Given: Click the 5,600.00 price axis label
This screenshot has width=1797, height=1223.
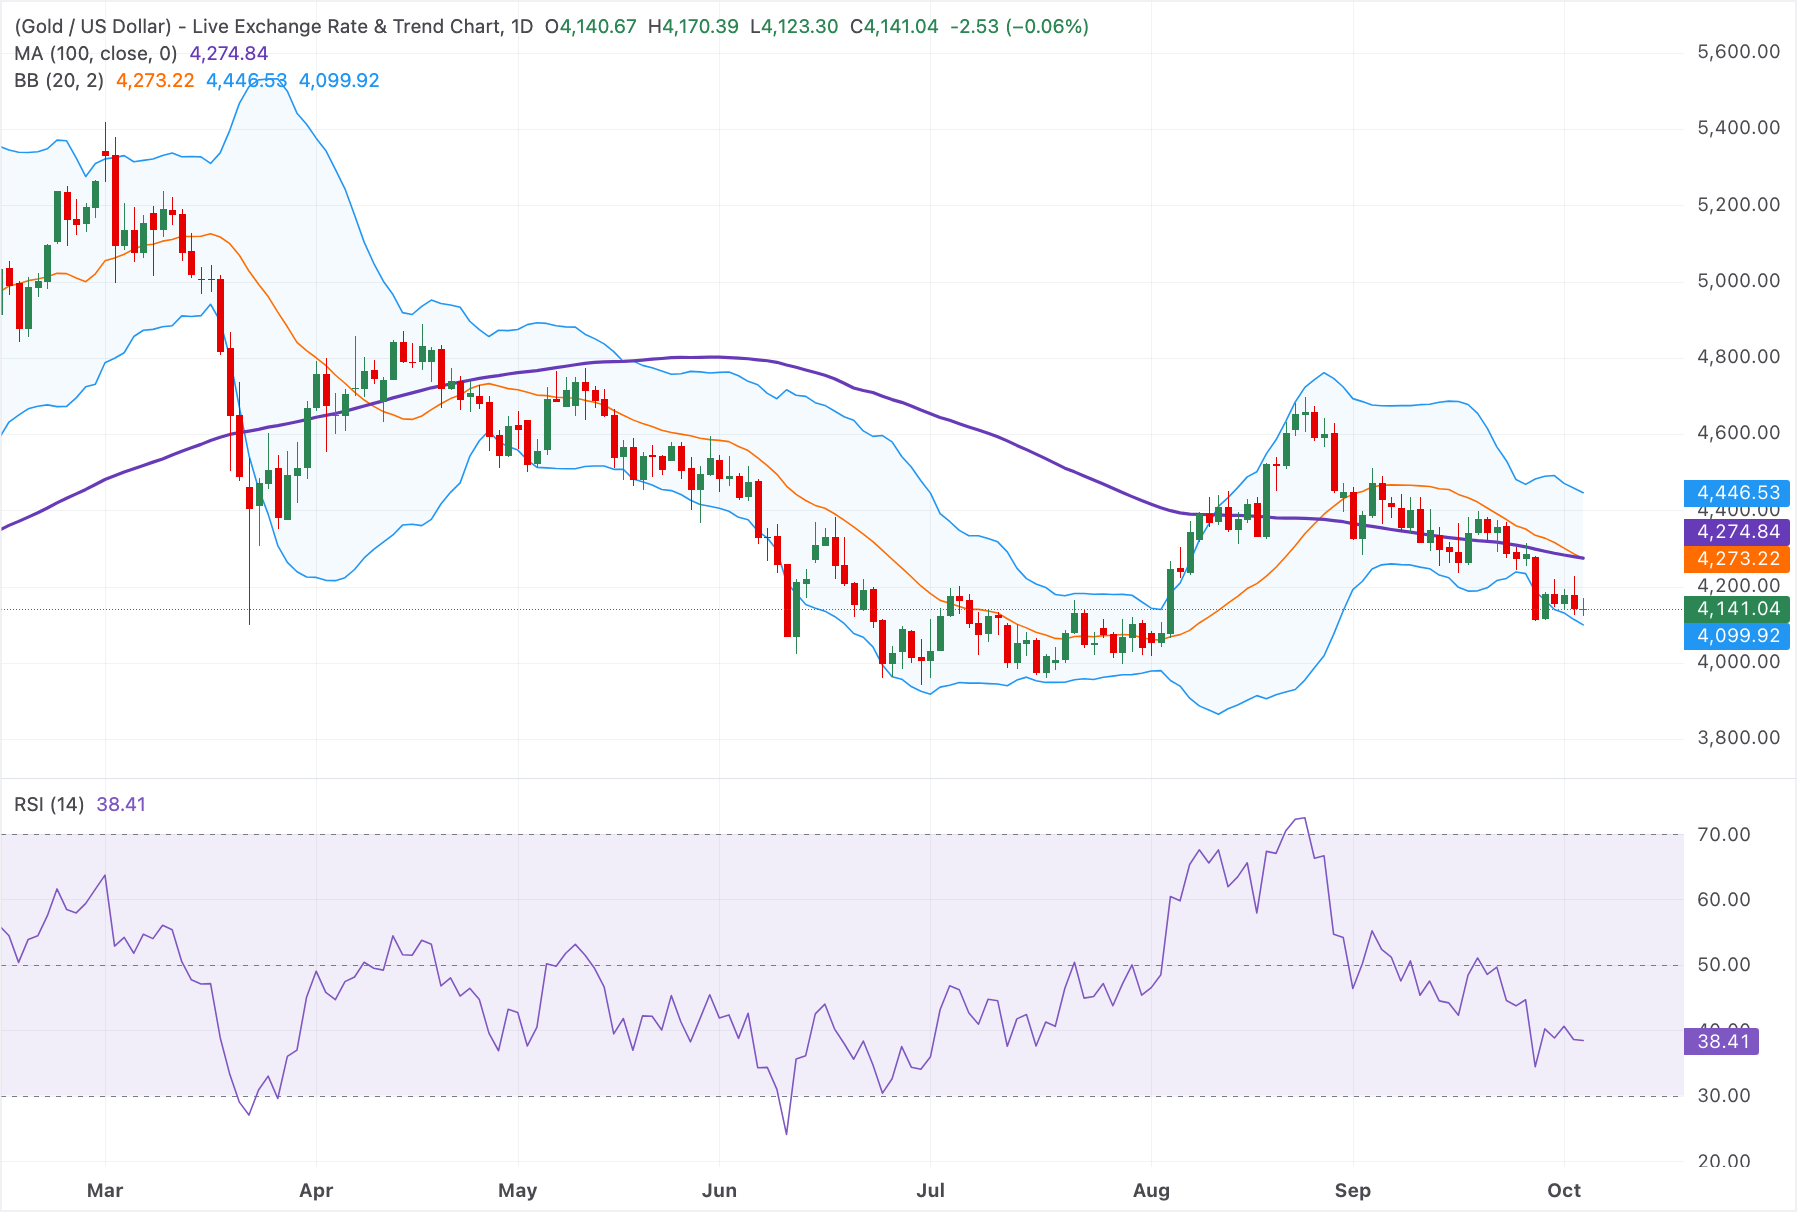Looking at the screenshot, I should (x=1739, y=51).
